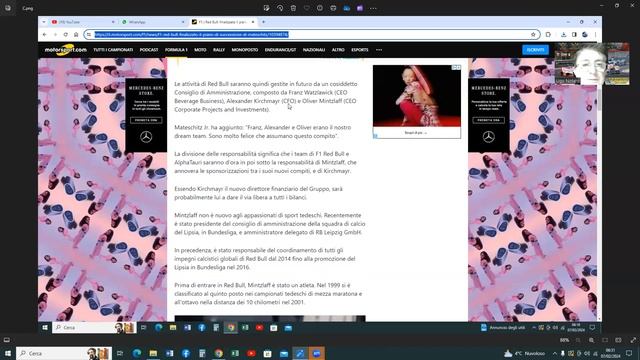This screenshot has width=640, height=360.
Task: Open Zoom from the bottom taskbar
Action: pyautogui.click(x=317, y=353)
